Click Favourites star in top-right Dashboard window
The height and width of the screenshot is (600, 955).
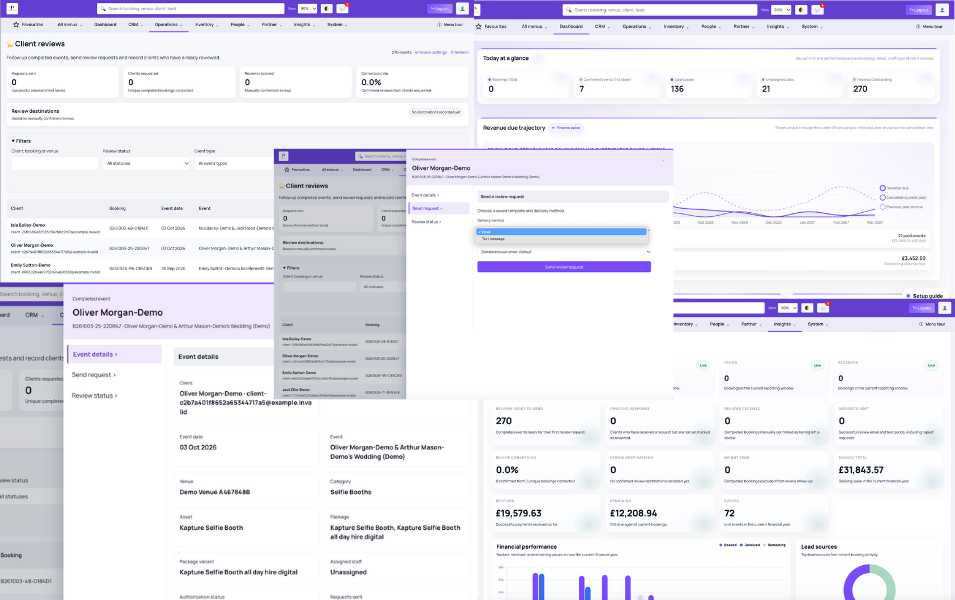click(479, 26)
